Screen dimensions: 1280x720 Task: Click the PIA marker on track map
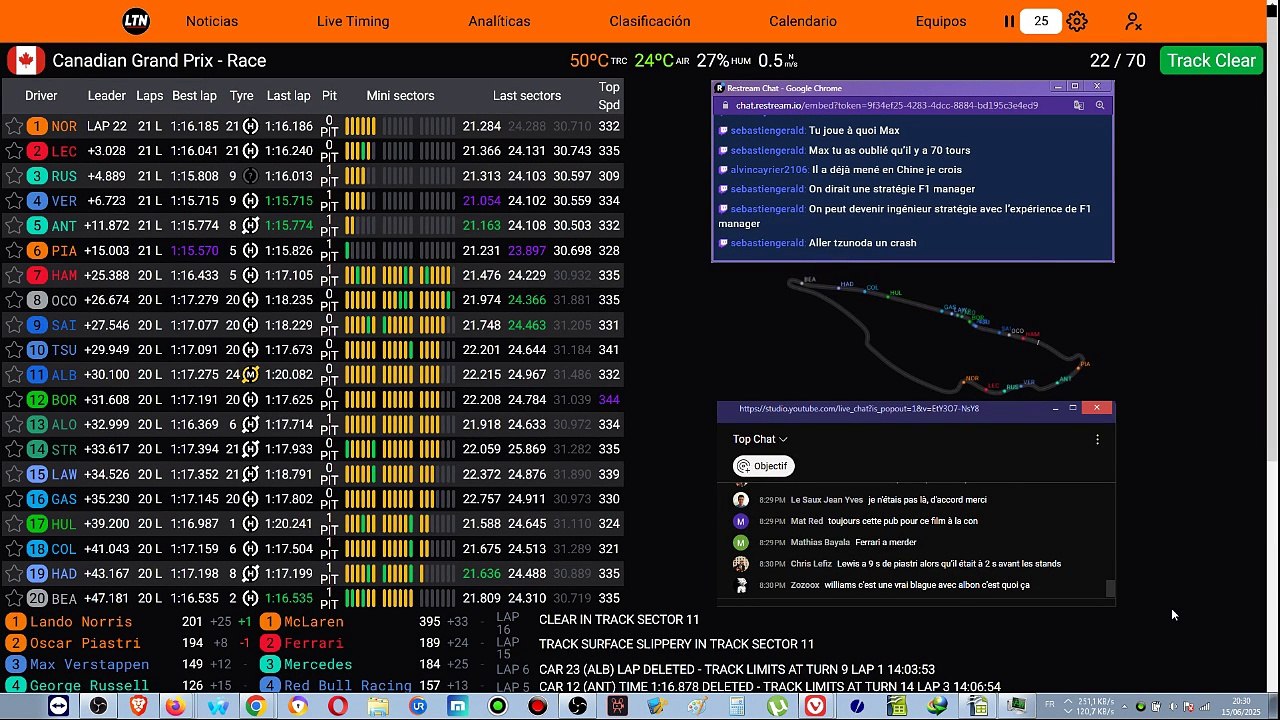pos(1084,364)
